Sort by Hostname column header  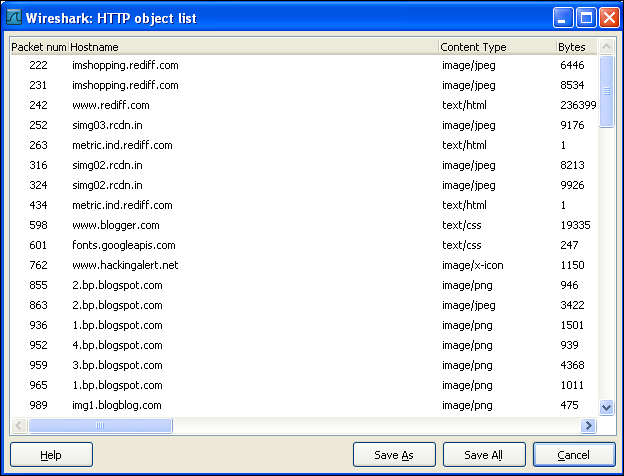[254, 47]
